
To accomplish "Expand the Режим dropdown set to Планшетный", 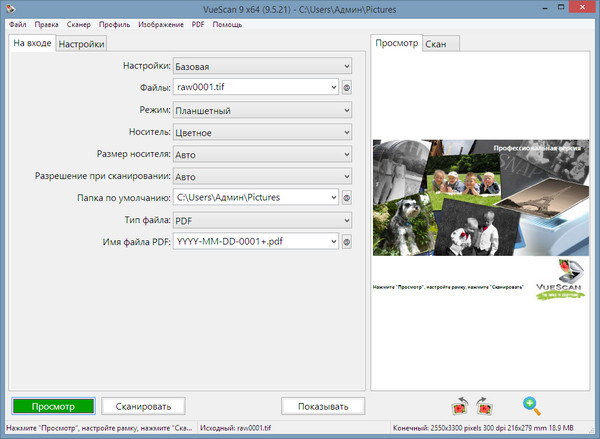I will 262,110.
